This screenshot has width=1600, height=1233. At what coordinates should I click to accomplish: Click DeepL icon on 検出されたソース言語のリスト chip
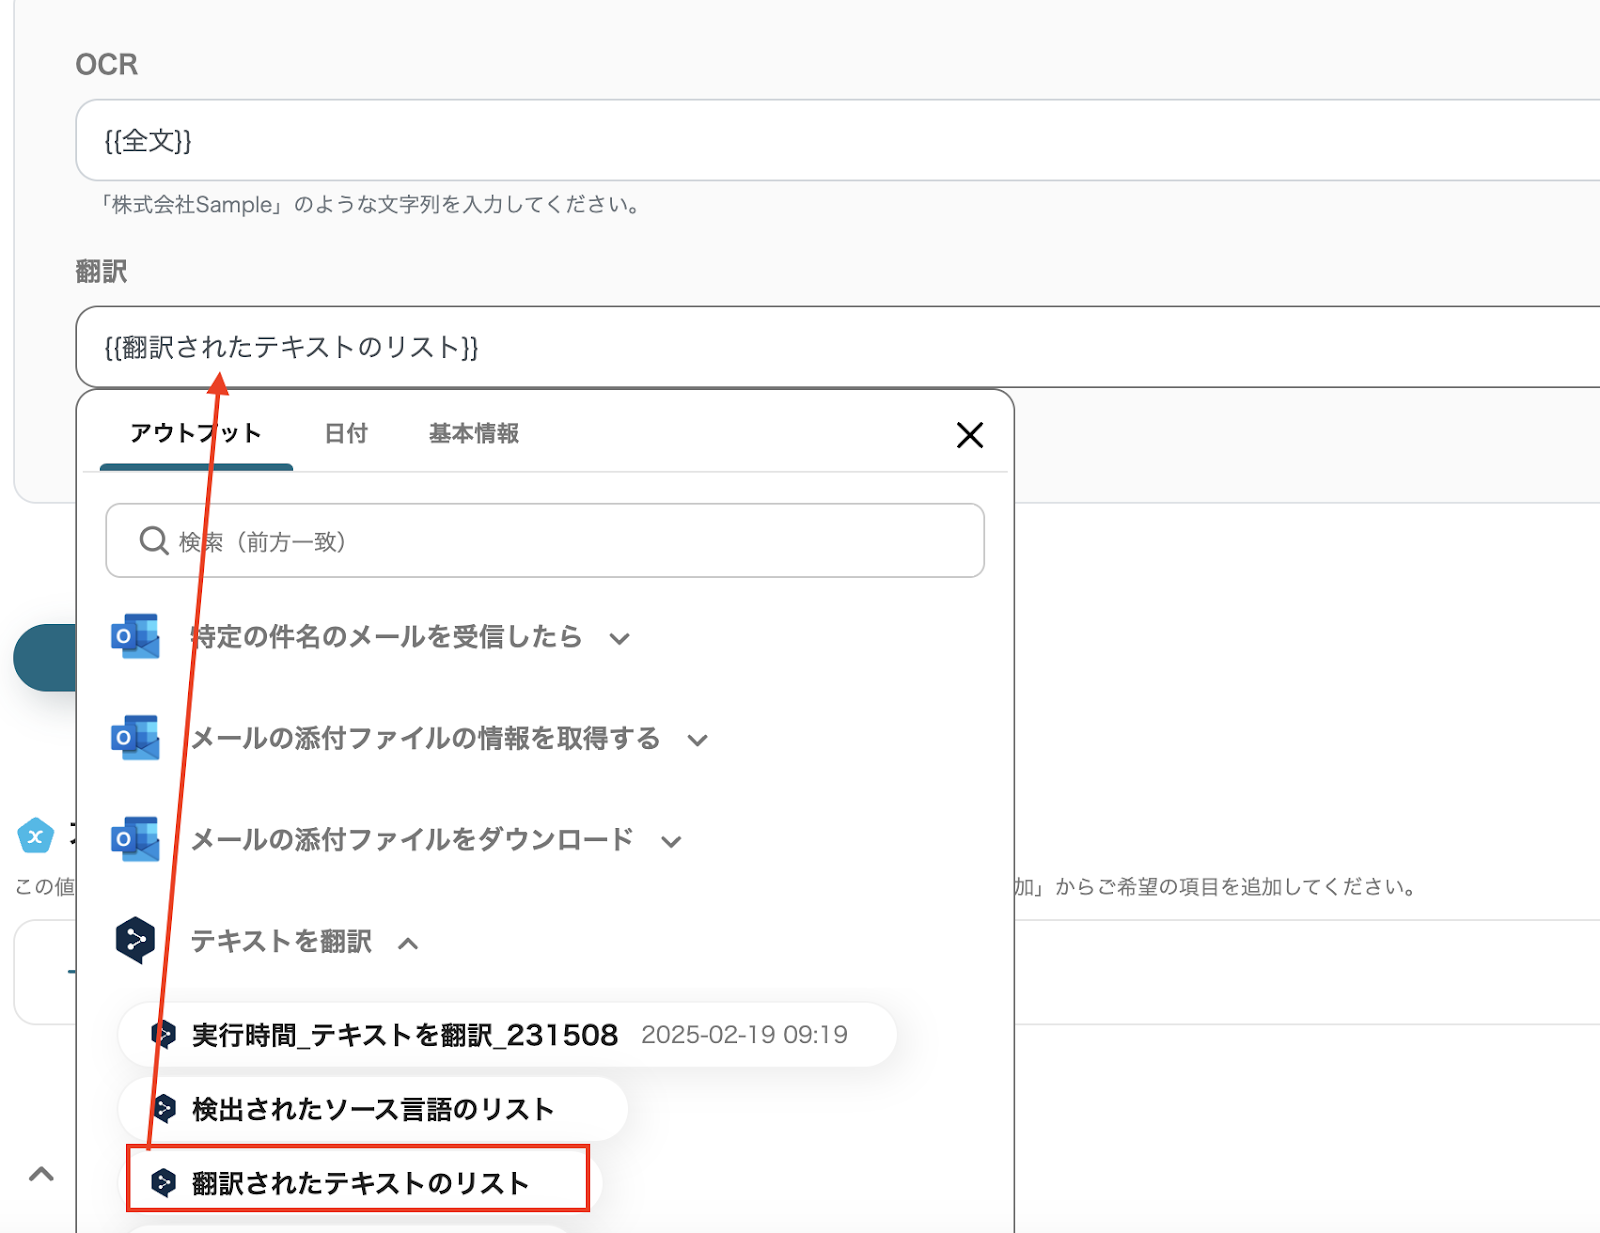163,1109
